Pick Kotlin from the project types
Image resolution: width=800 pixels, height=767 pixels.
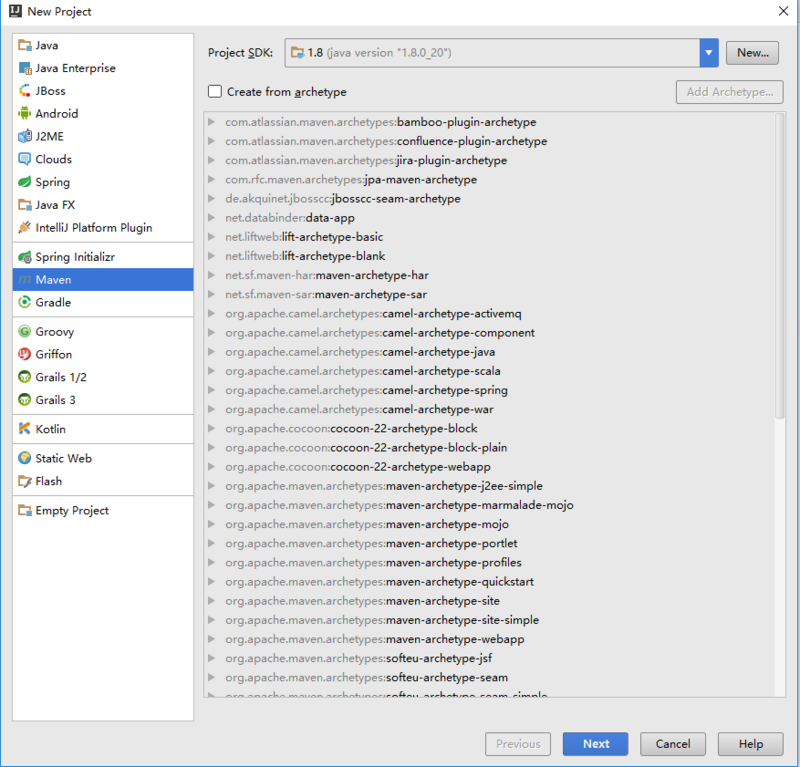click(x=103, y=429)
